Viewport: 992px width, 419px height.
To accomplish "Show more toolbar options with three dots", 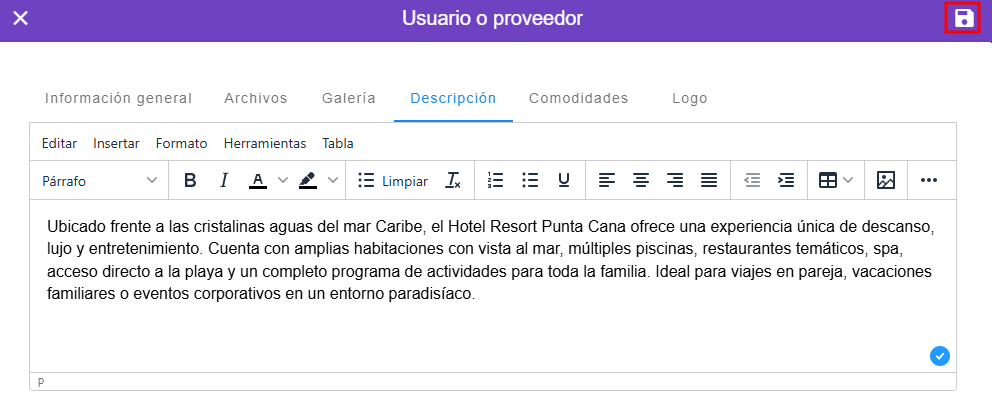I will (x=929, y=181).
